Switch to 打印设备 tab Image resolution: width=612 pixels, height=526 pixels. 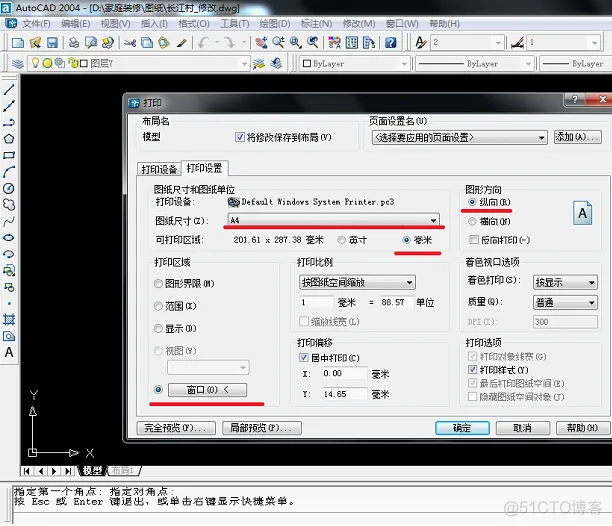click(x=159, y=169)
